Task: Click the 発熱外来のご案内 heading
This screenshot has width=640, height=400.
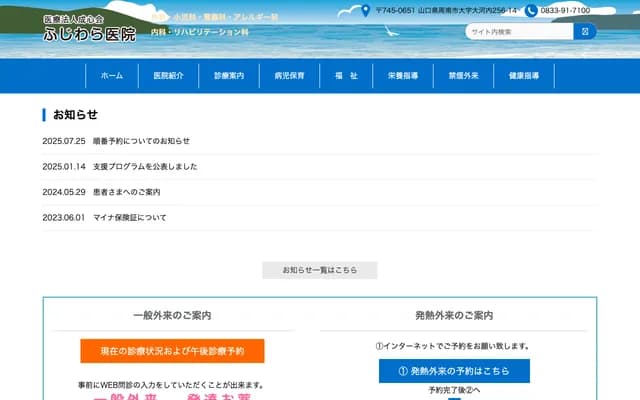Action: coord(454,316)
